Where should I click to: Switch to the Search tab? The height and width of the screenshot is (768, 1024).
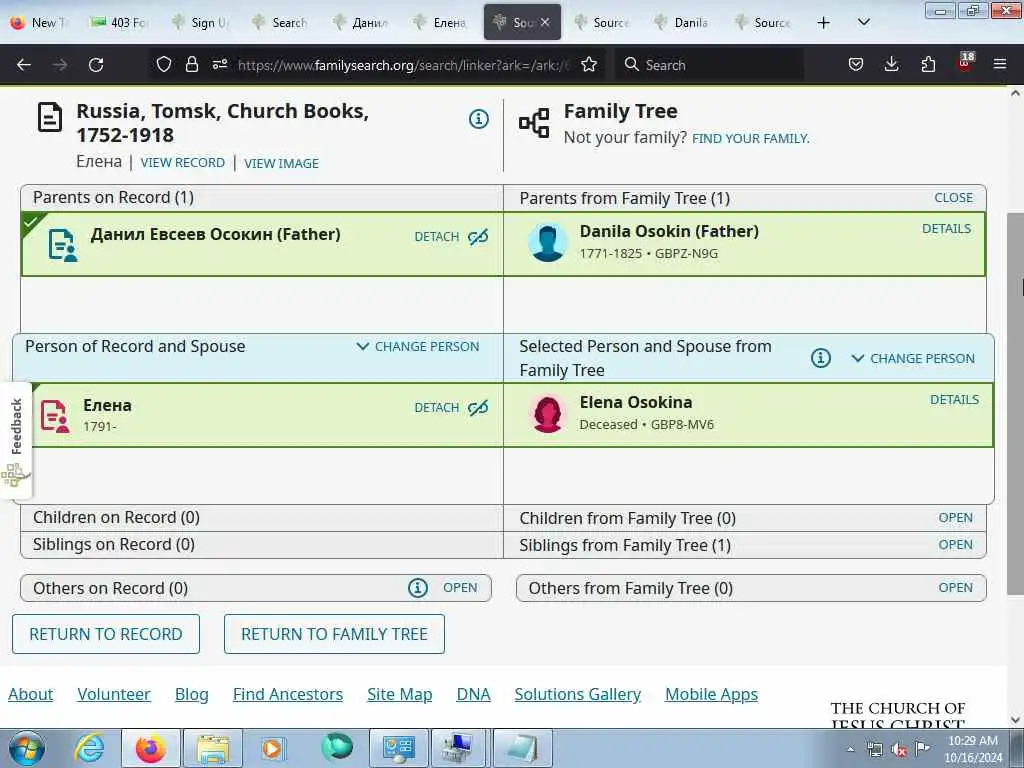pyautogui.click(x=281, y=22)
